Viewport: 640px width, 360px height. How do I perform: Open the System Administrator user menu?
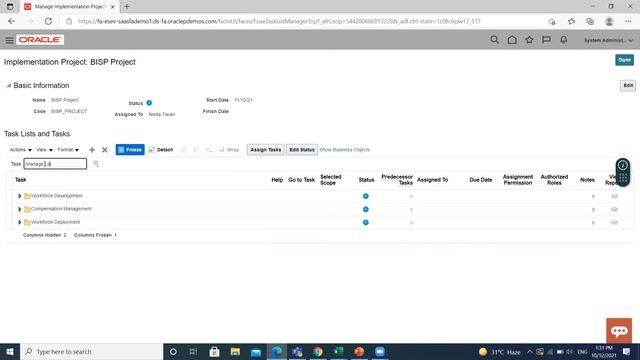(608, 40)
